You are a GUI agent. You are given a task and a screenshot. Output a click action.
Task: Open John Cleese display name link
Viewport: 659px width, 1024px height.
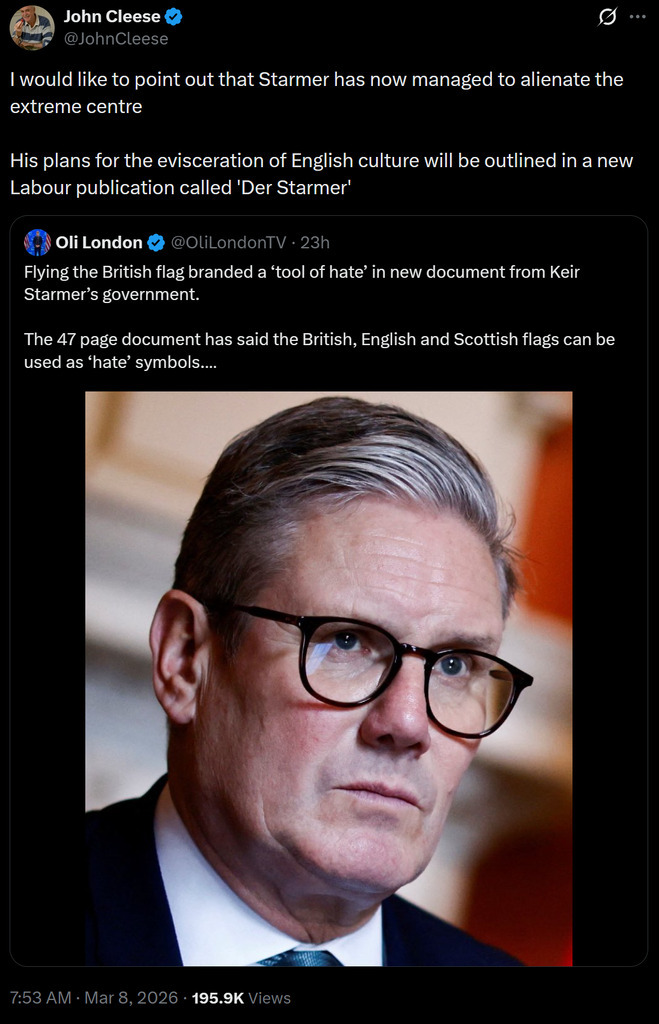click(x=112, y=17)
